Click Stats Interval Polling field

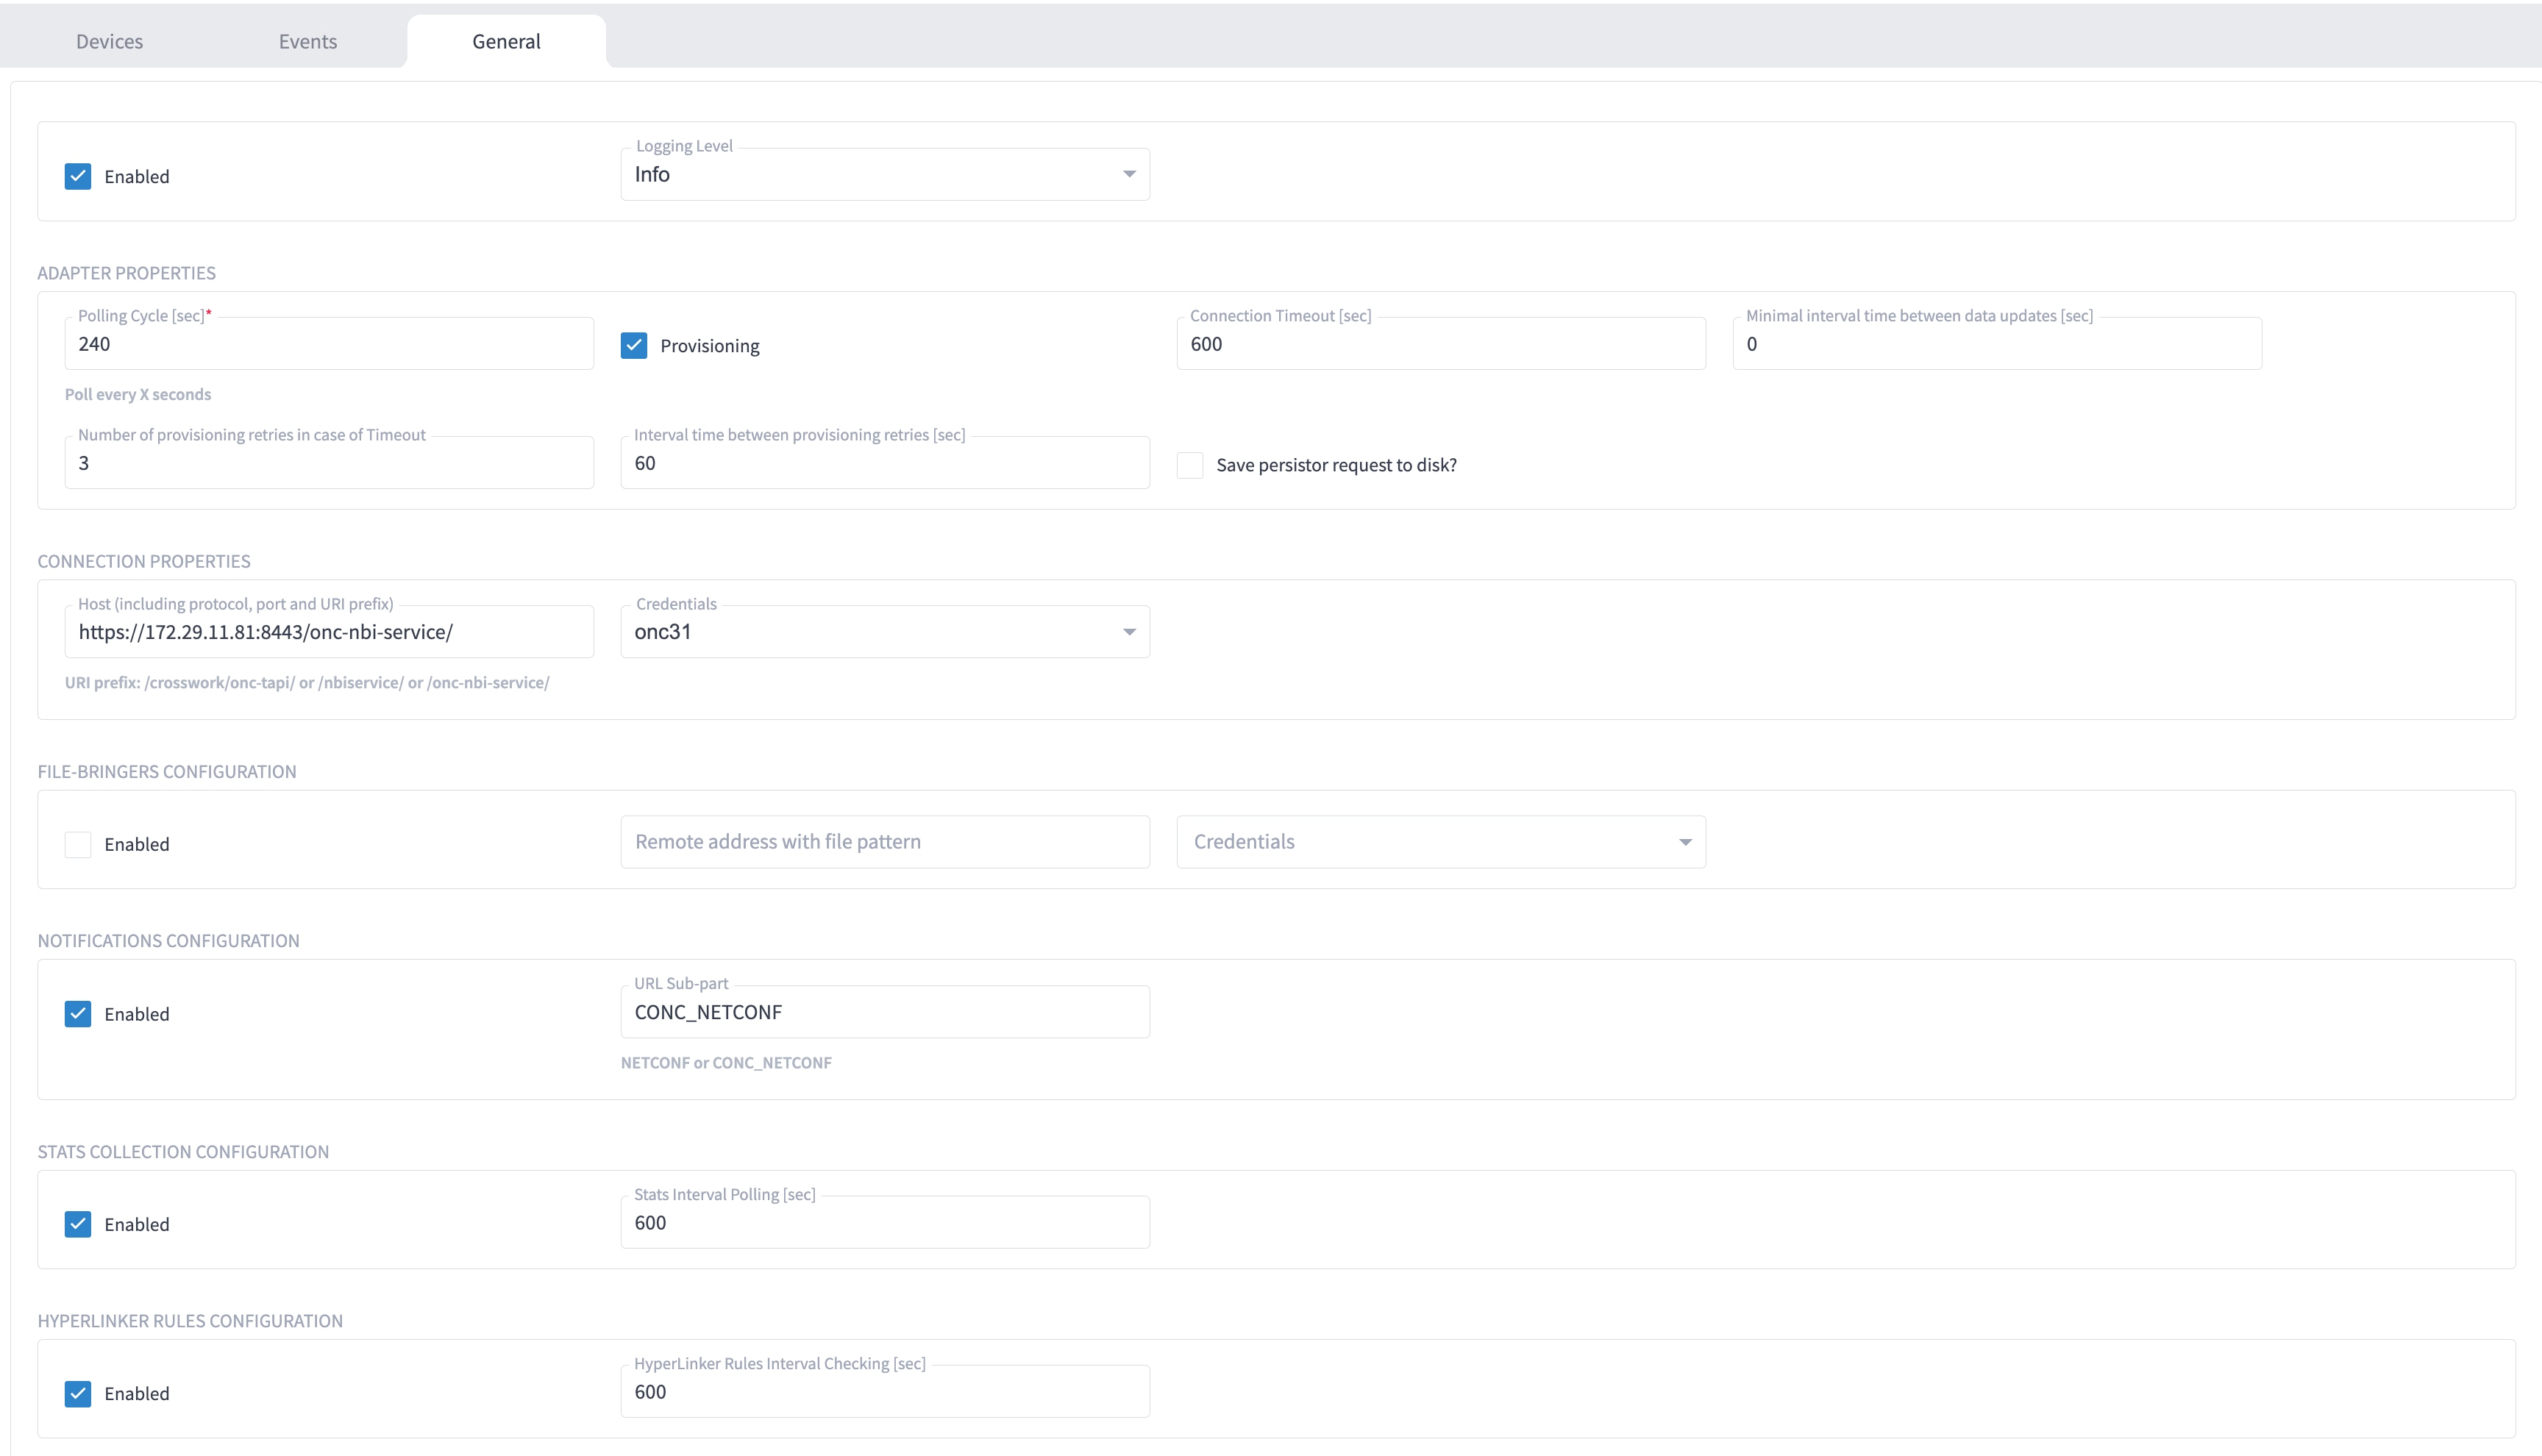coord(885,1222)
